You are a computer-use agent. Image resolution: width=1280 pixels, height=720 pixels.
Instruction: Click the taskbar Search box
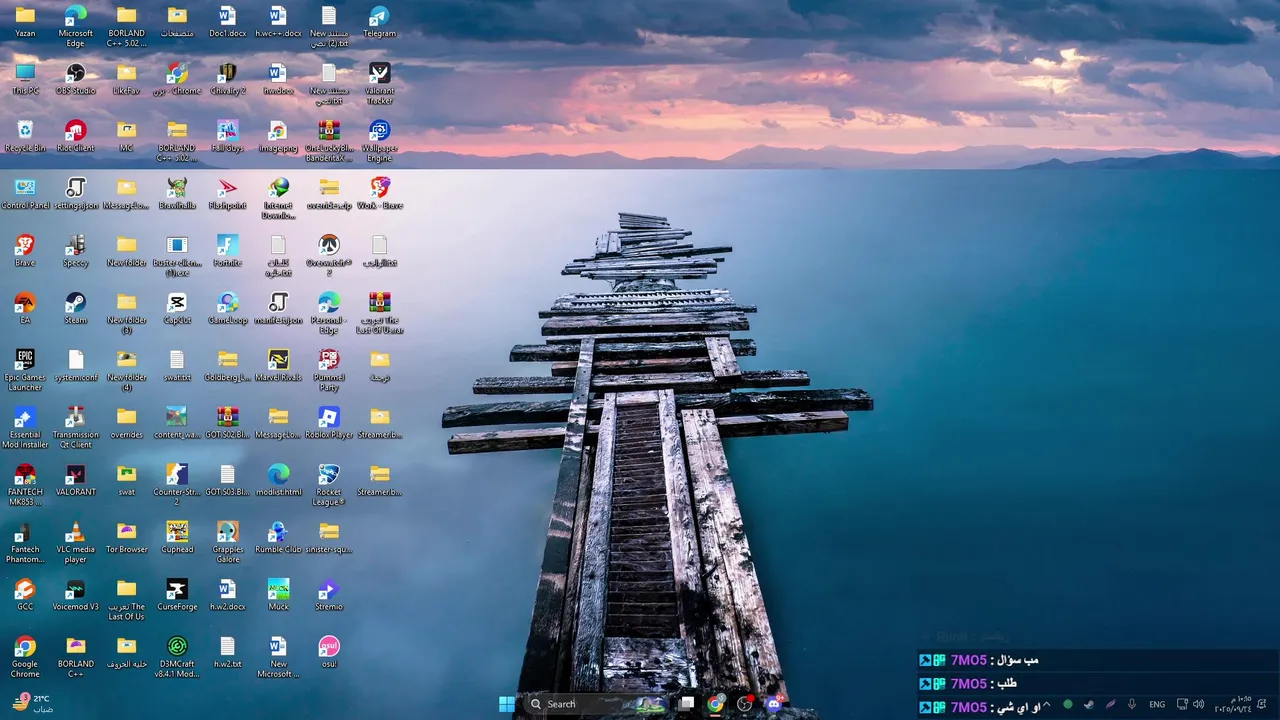pos(598,704)
